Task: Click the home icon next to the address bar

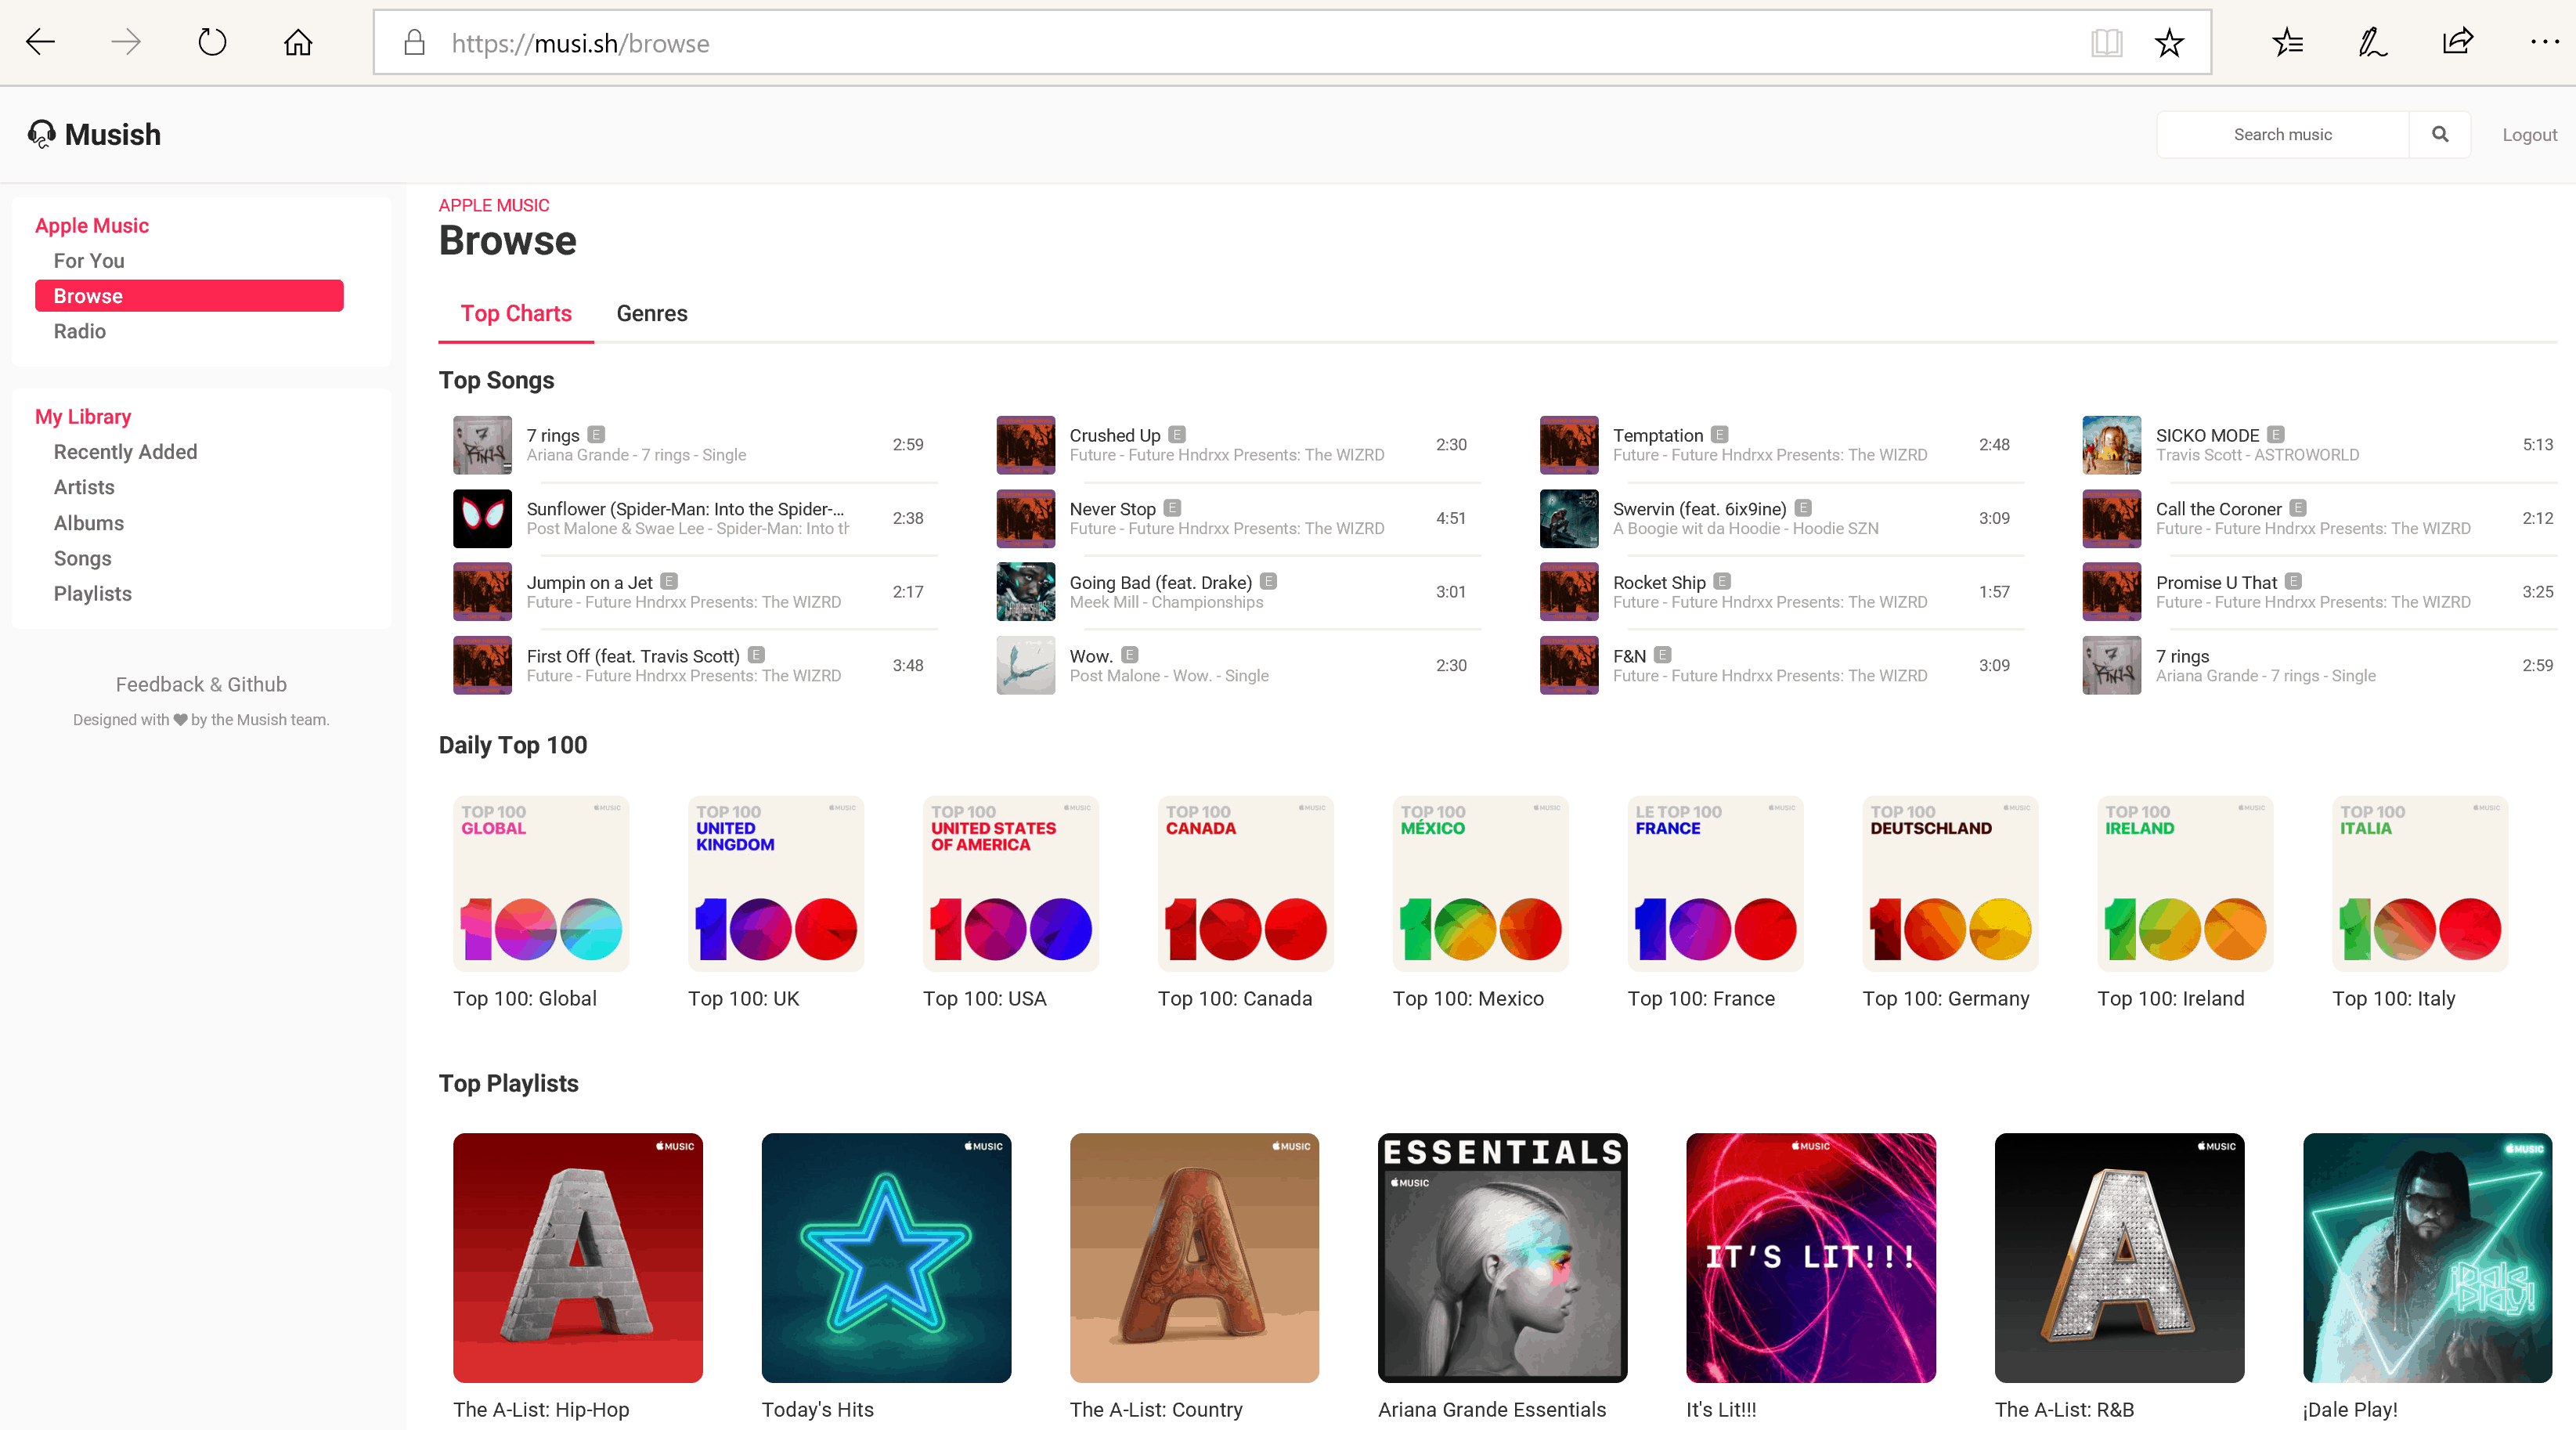Action: [x=297, y=42]
